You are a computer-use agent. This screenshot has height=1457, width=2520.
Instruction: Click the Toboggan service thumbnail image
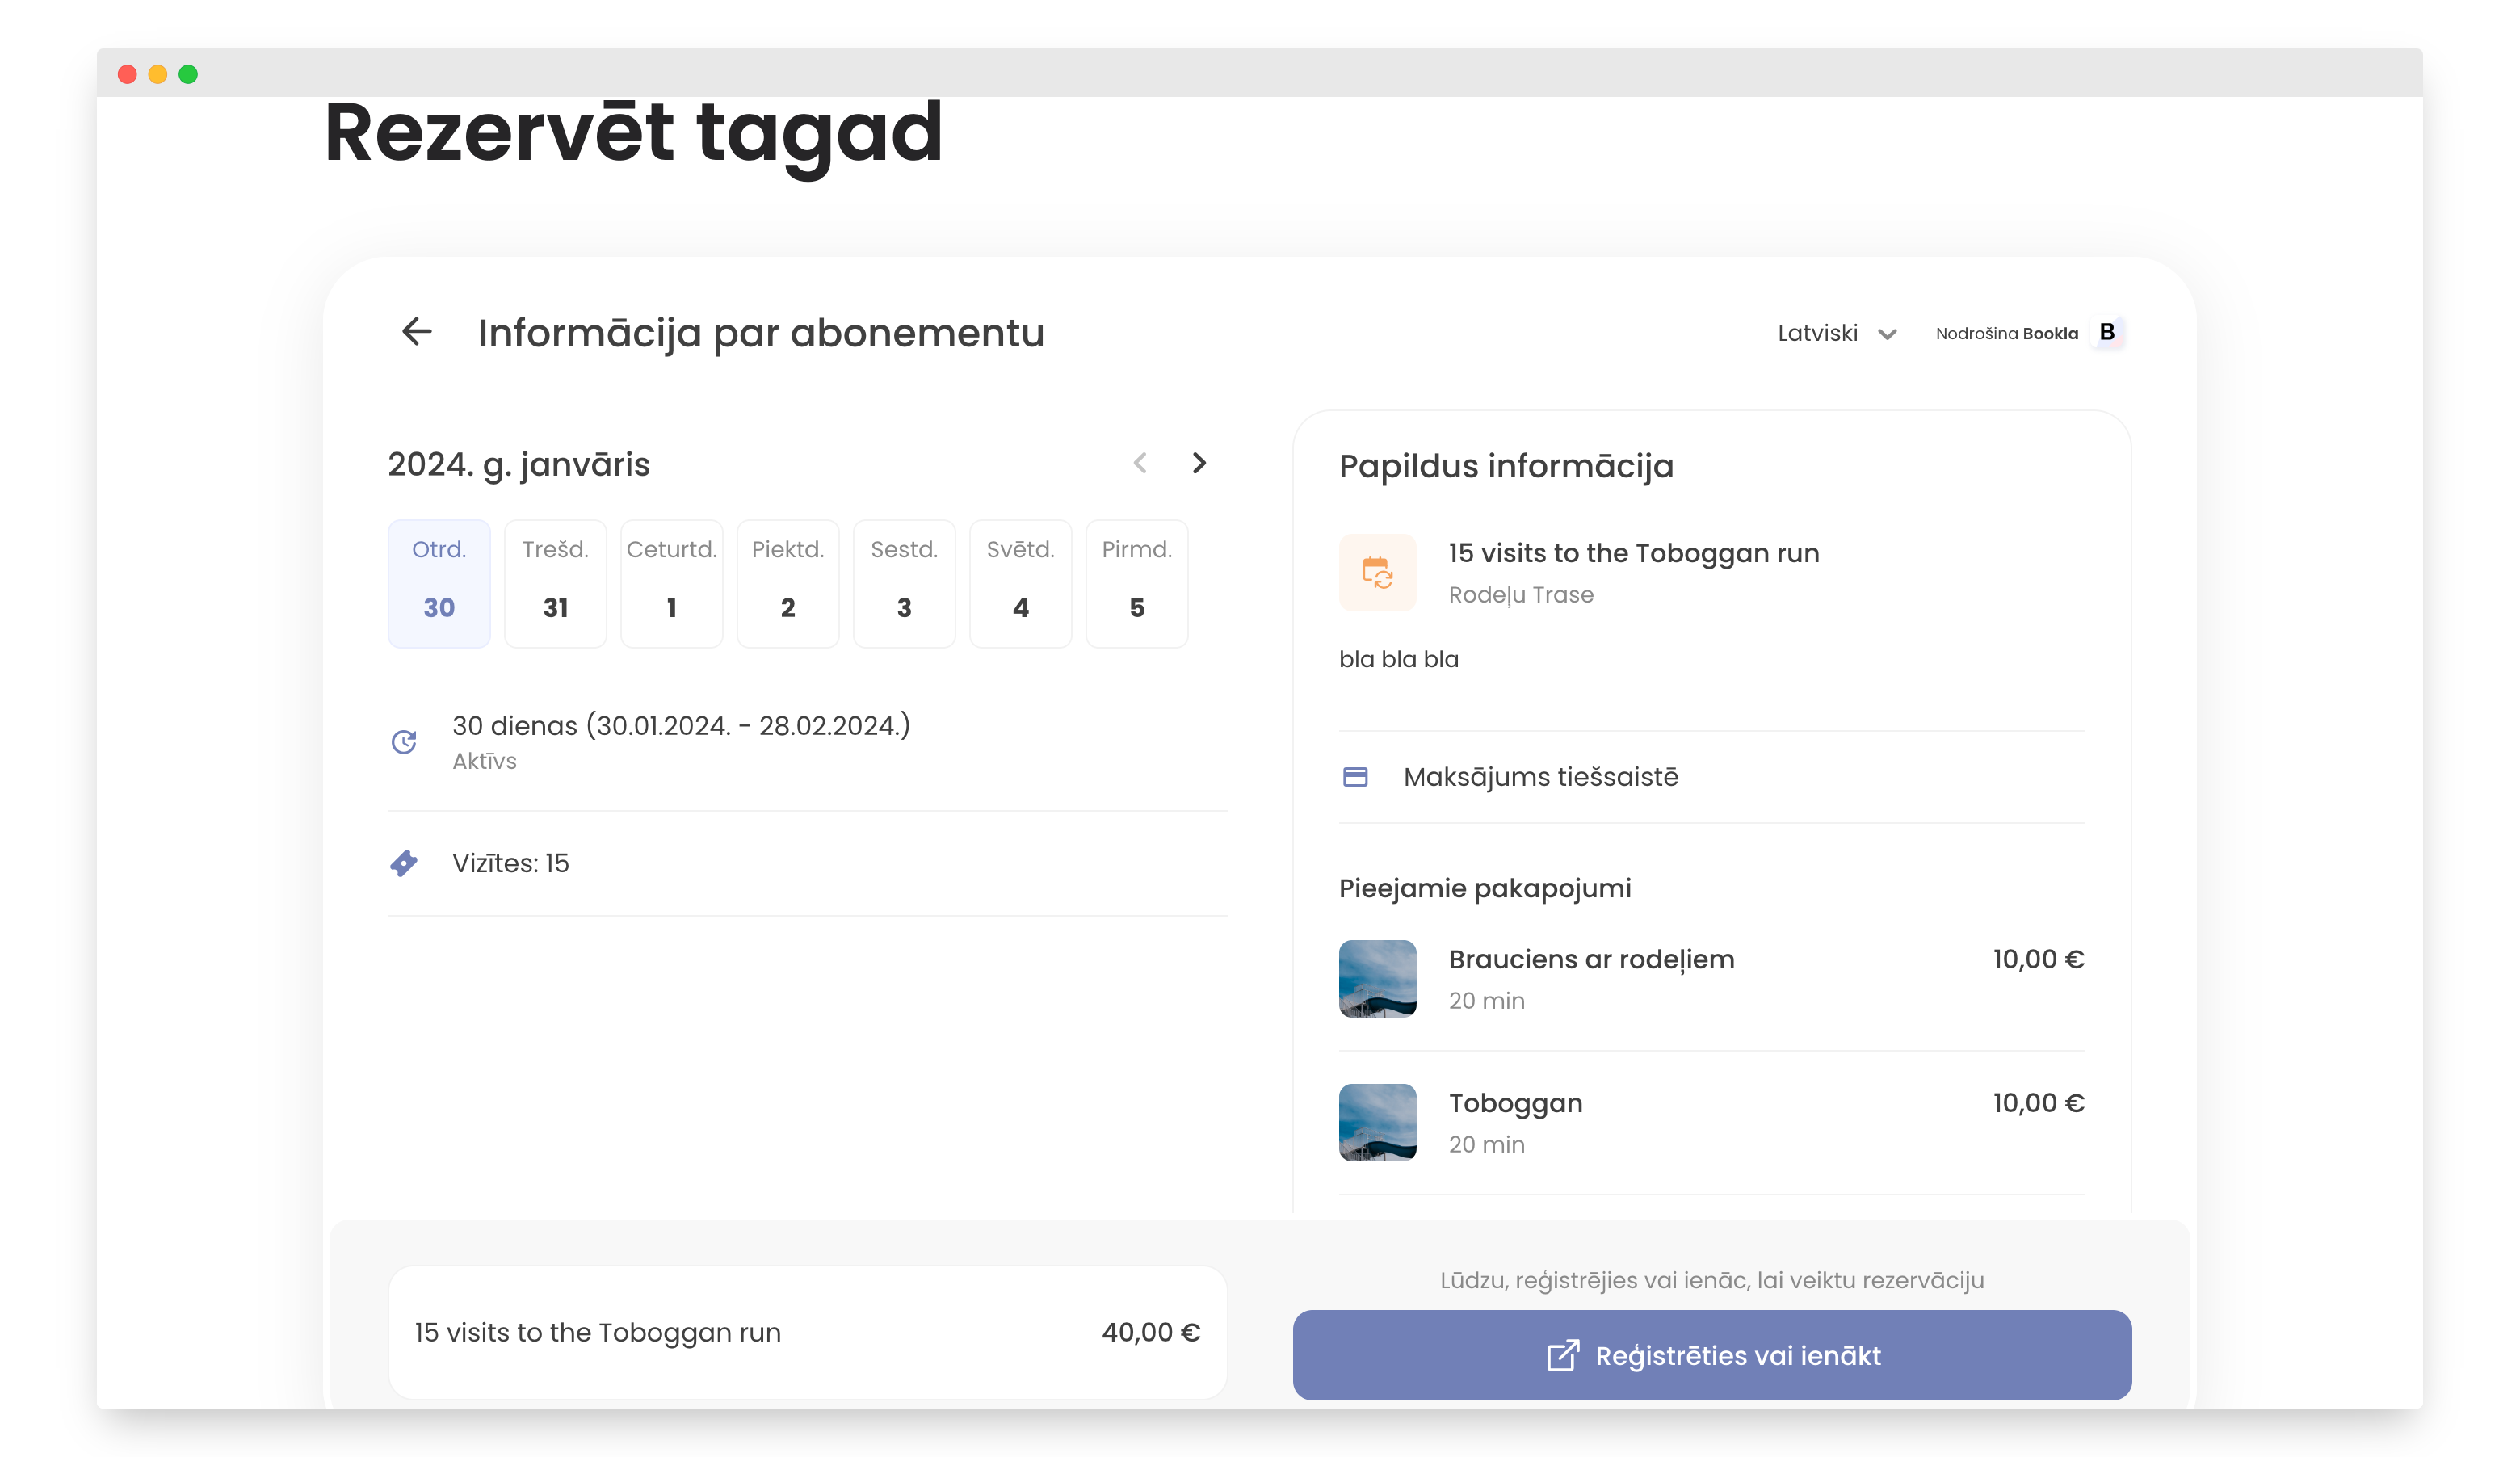tap(1378, 1122)
